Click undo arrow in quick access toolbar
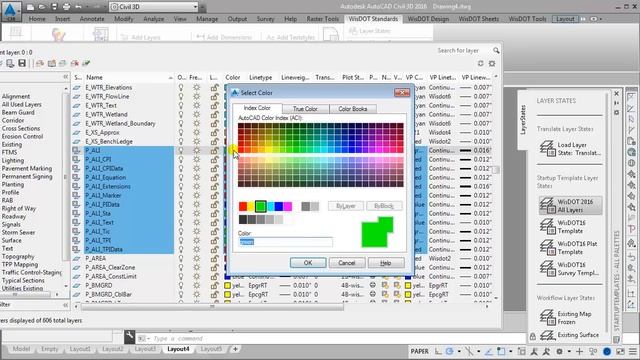Image resolution: width=640 pixels, height=360 pixels. click(78, 7)
